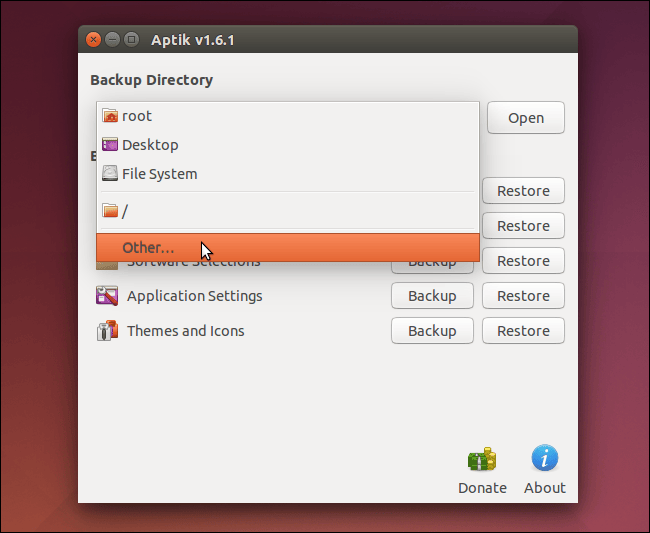650x533 pixels.
Task: Select the root home folder icon
Action: point(110,116)
